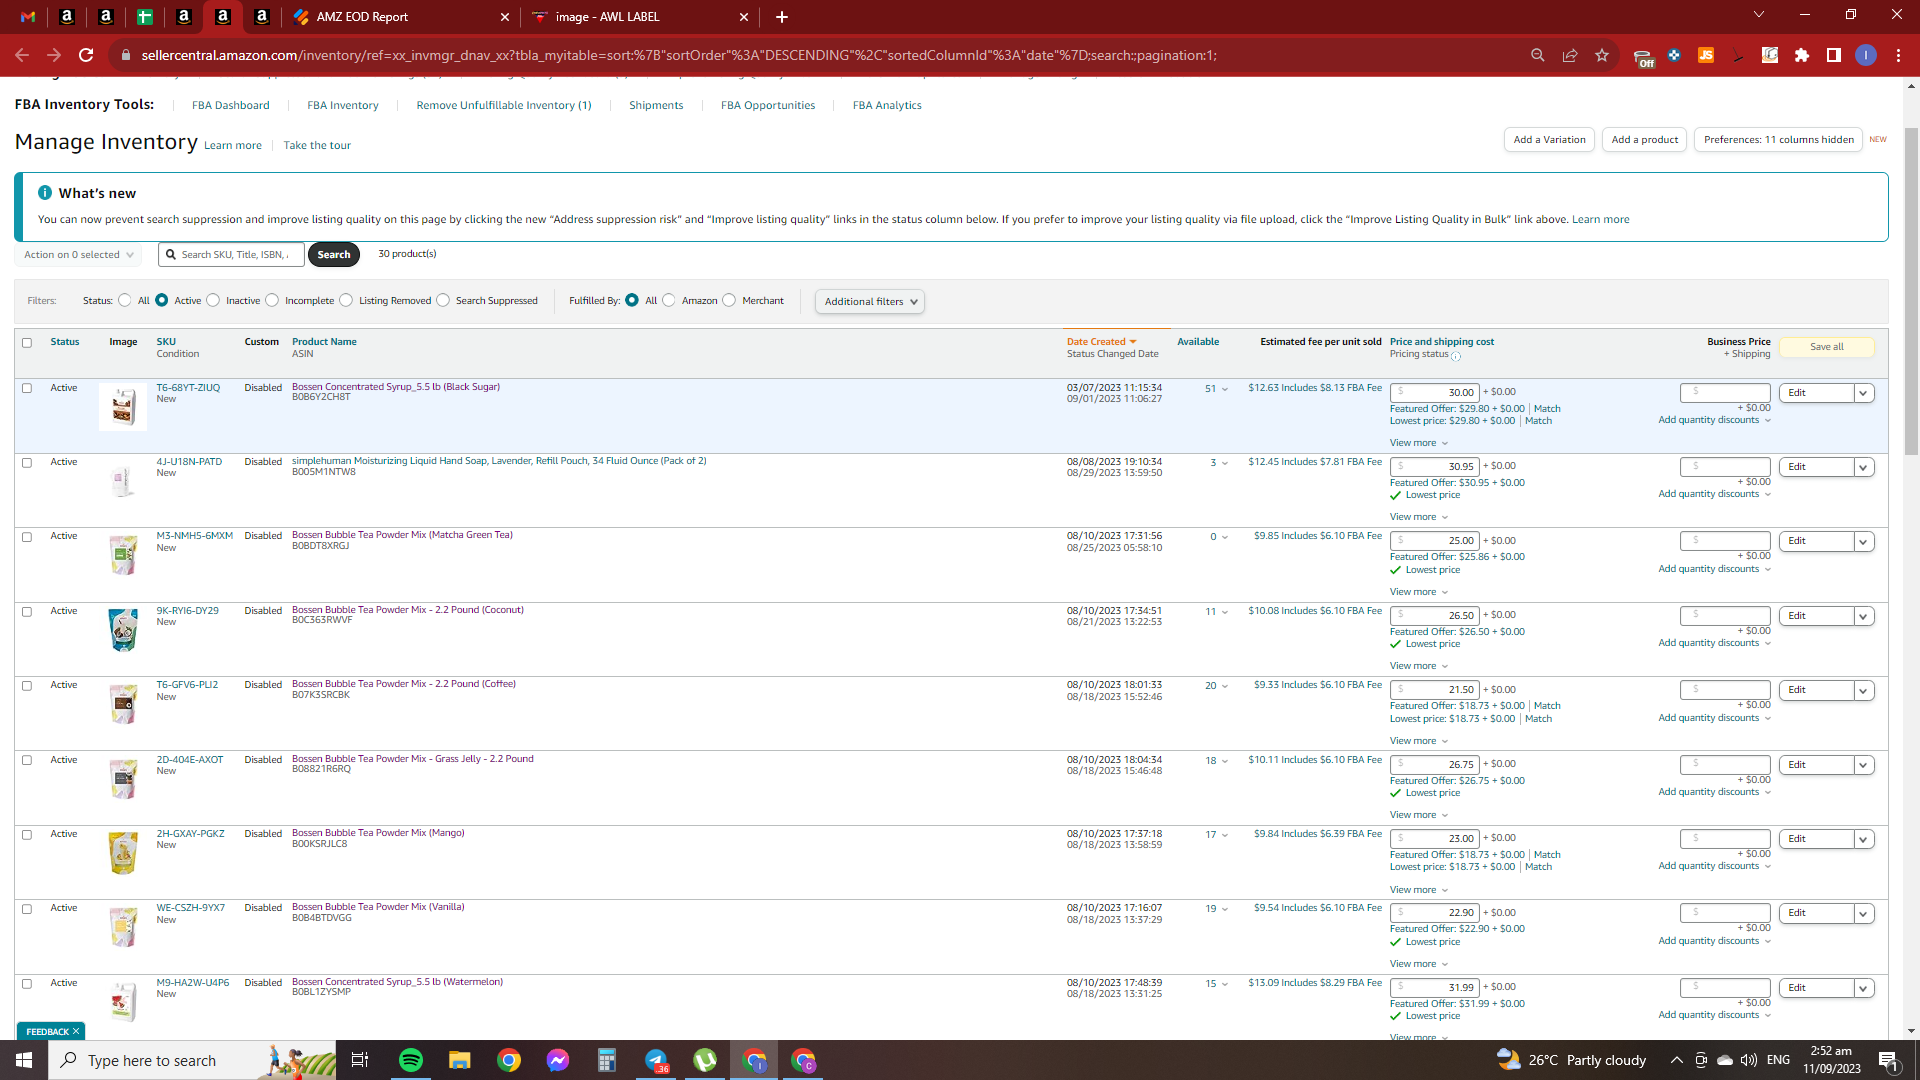Open uTorrent from the taskbar

coord(705,1060)
